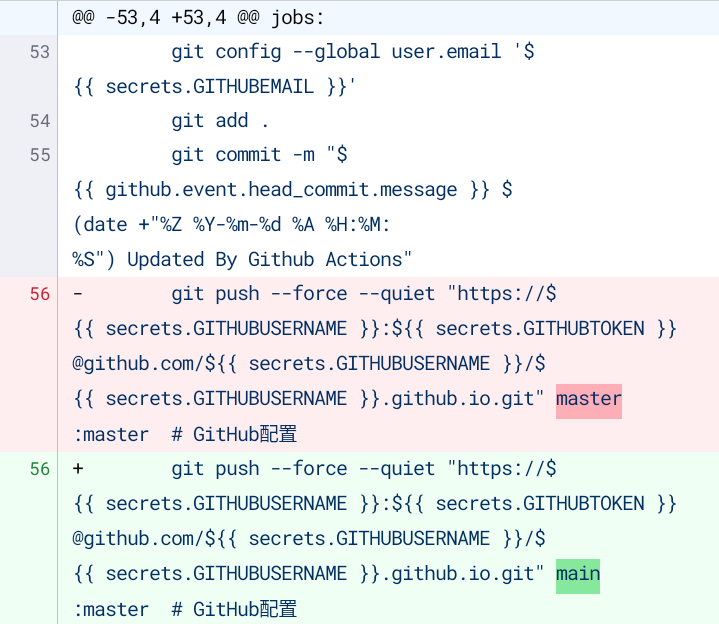
Task: Select line number 54 in the gutter
Action: 40,121
